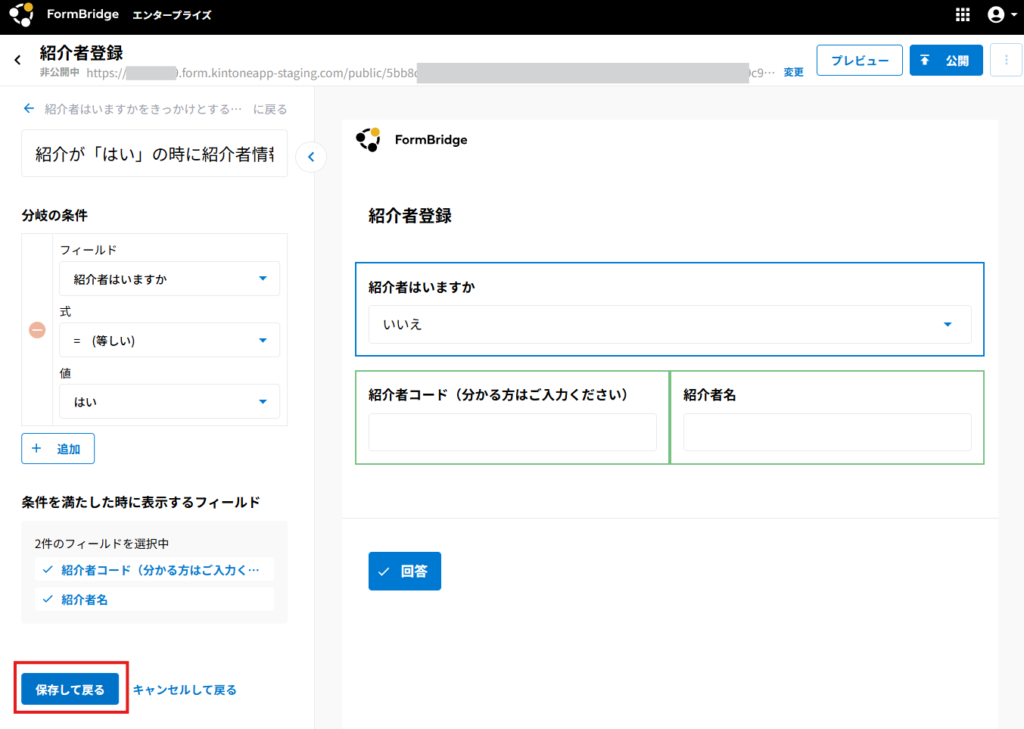Go back via the left arrow に戻る link

pos(30,109)
